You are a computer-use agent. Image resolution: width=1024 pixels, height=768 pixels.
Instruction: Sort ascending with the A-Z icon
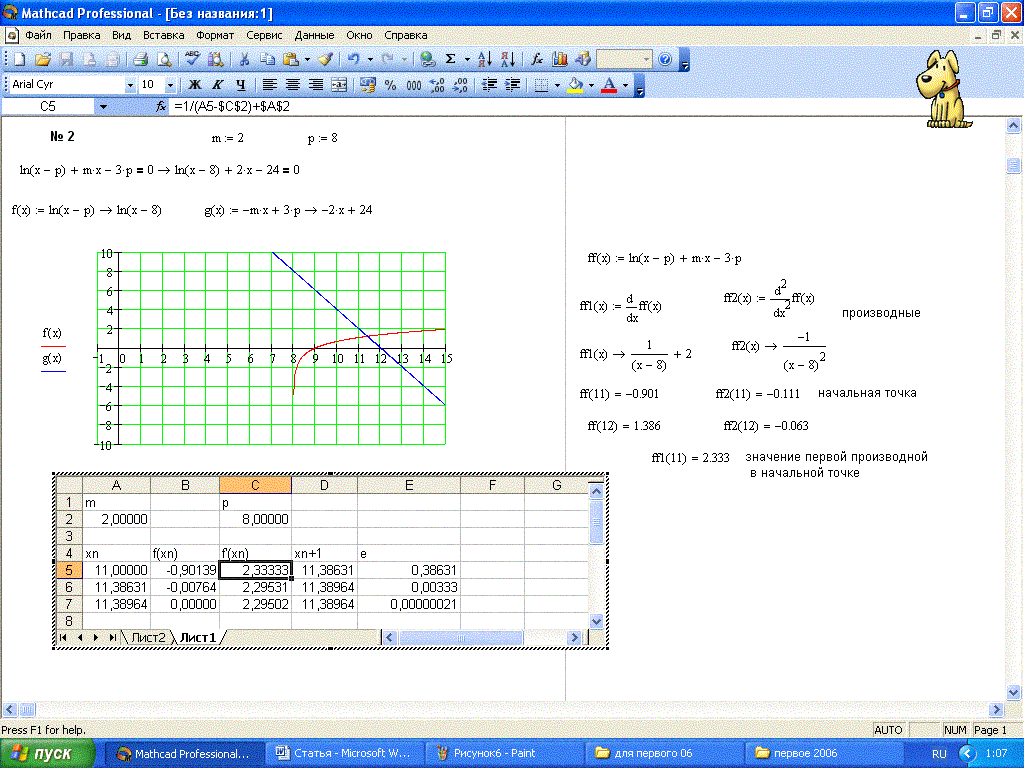pyautogui.click(x=484, y=60)
